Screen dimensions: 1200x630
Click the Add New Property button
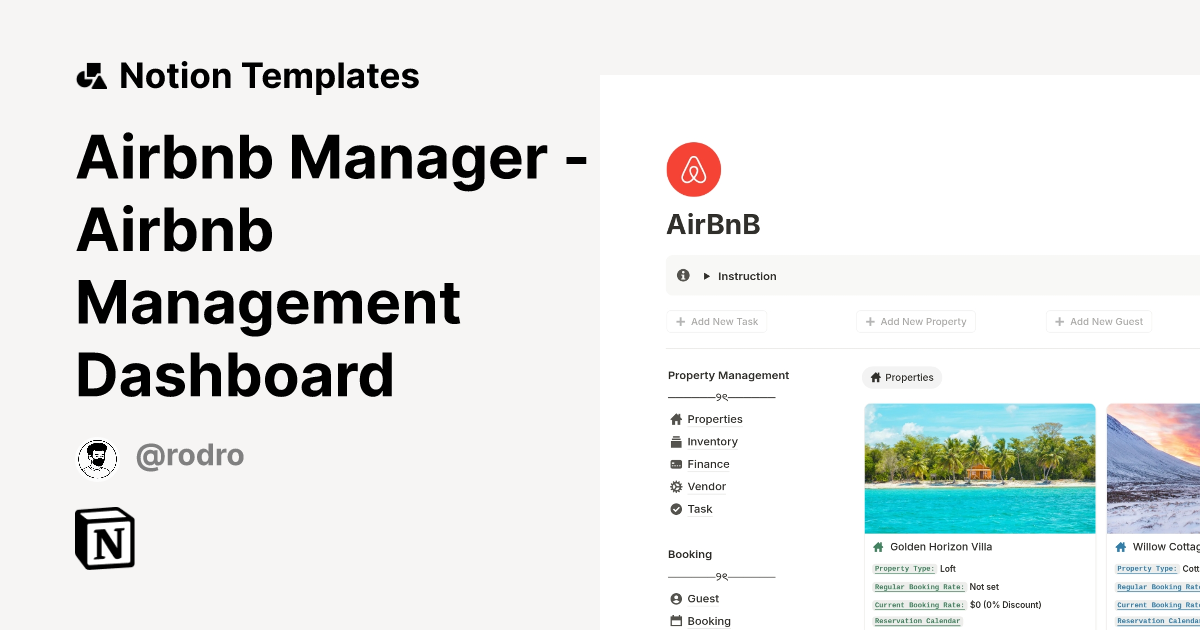915,321
